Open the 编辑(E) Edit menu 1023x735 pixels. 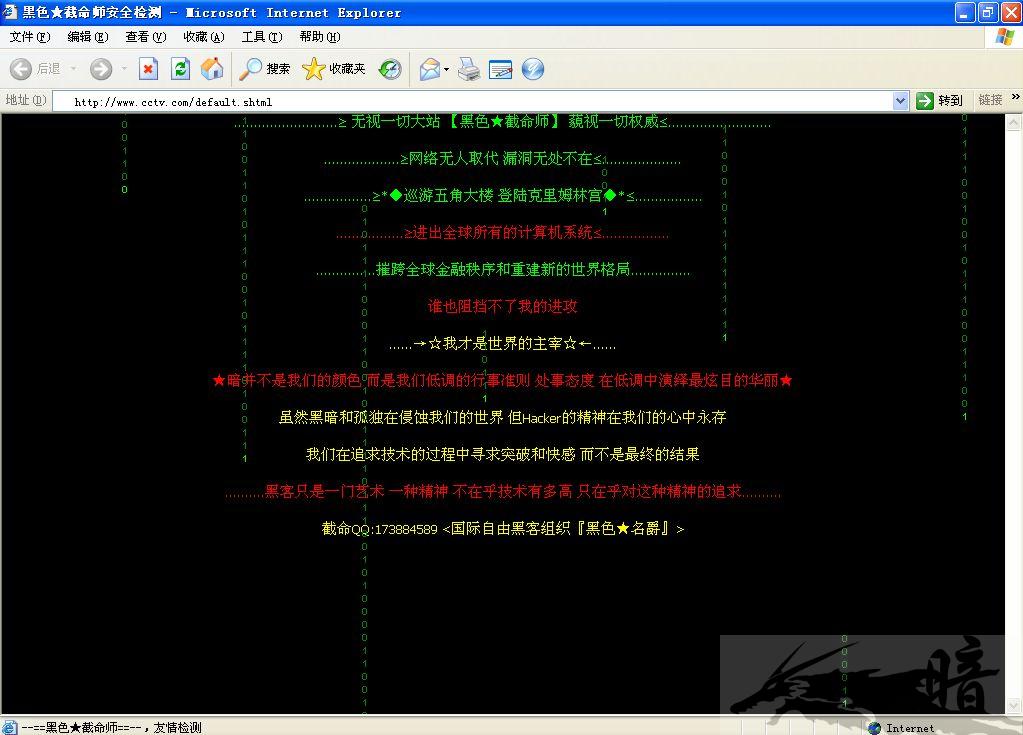tap(87, 37)
